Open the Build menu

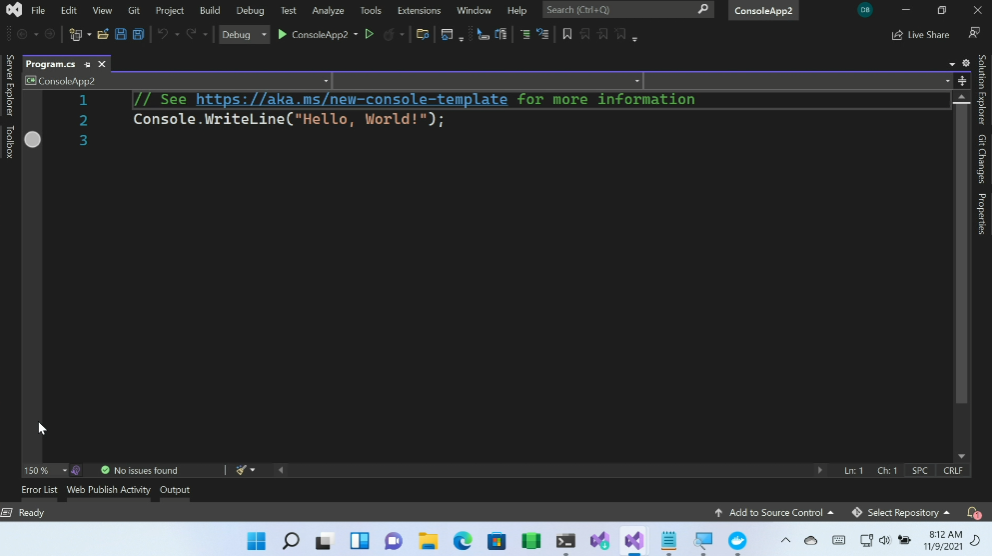pos(209,10)
